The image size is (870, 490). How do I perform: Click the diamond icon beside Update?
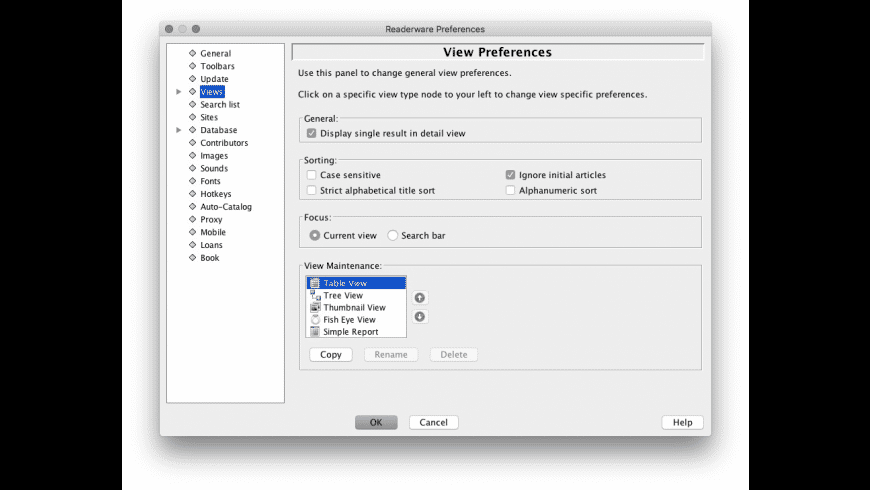click(x=193, y=79)
